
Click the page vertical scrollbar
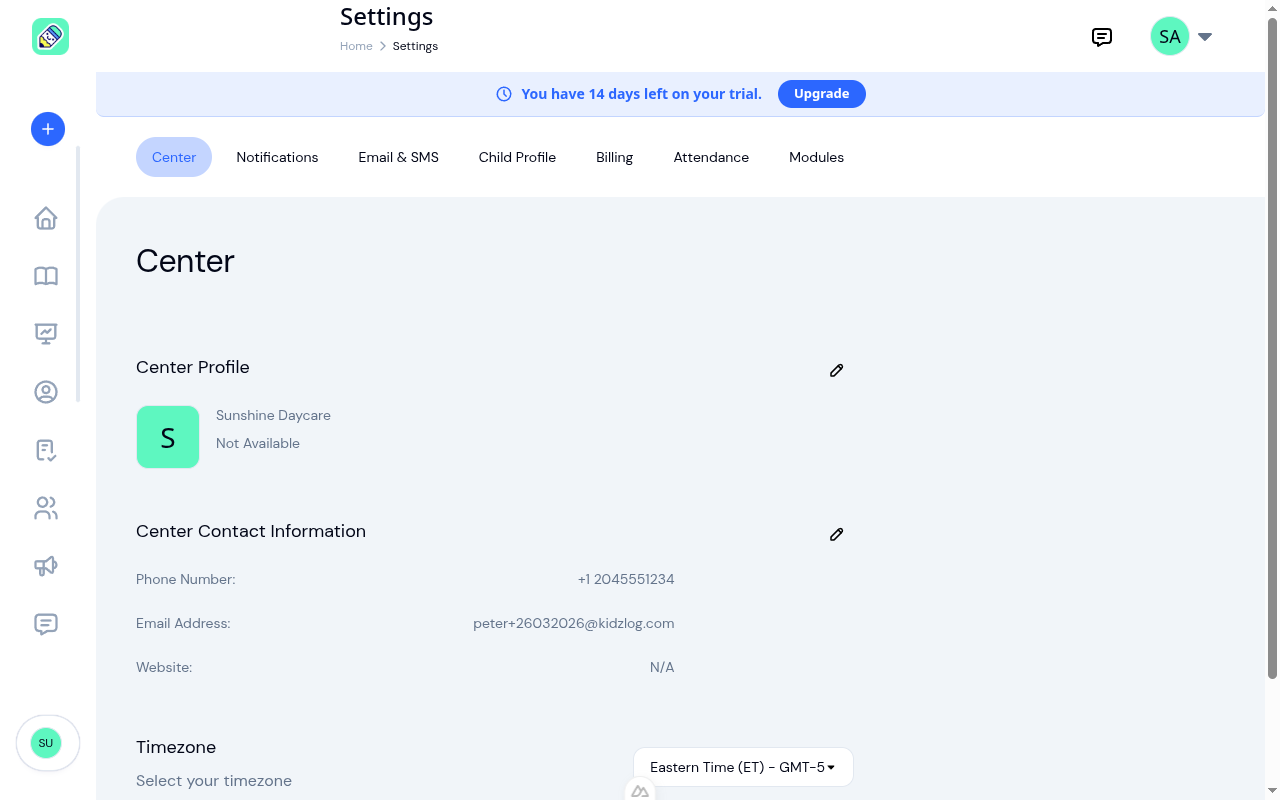click(1272, 349)
